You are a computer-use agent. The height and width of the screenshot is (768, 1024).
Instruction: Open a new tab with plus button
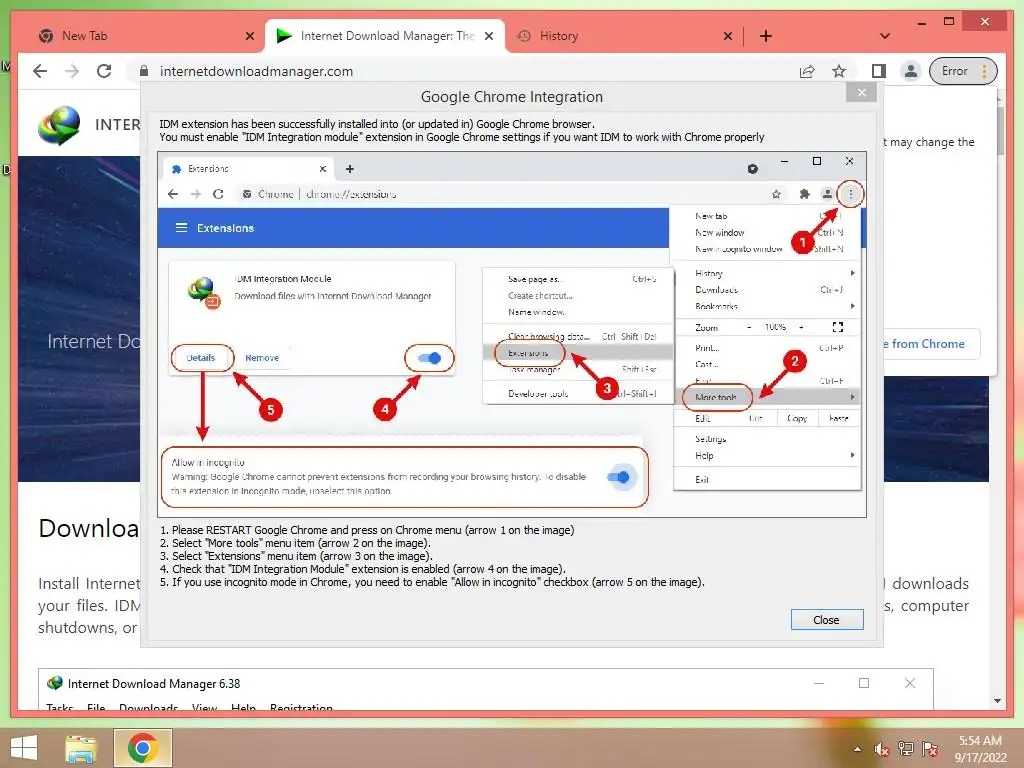765,36
